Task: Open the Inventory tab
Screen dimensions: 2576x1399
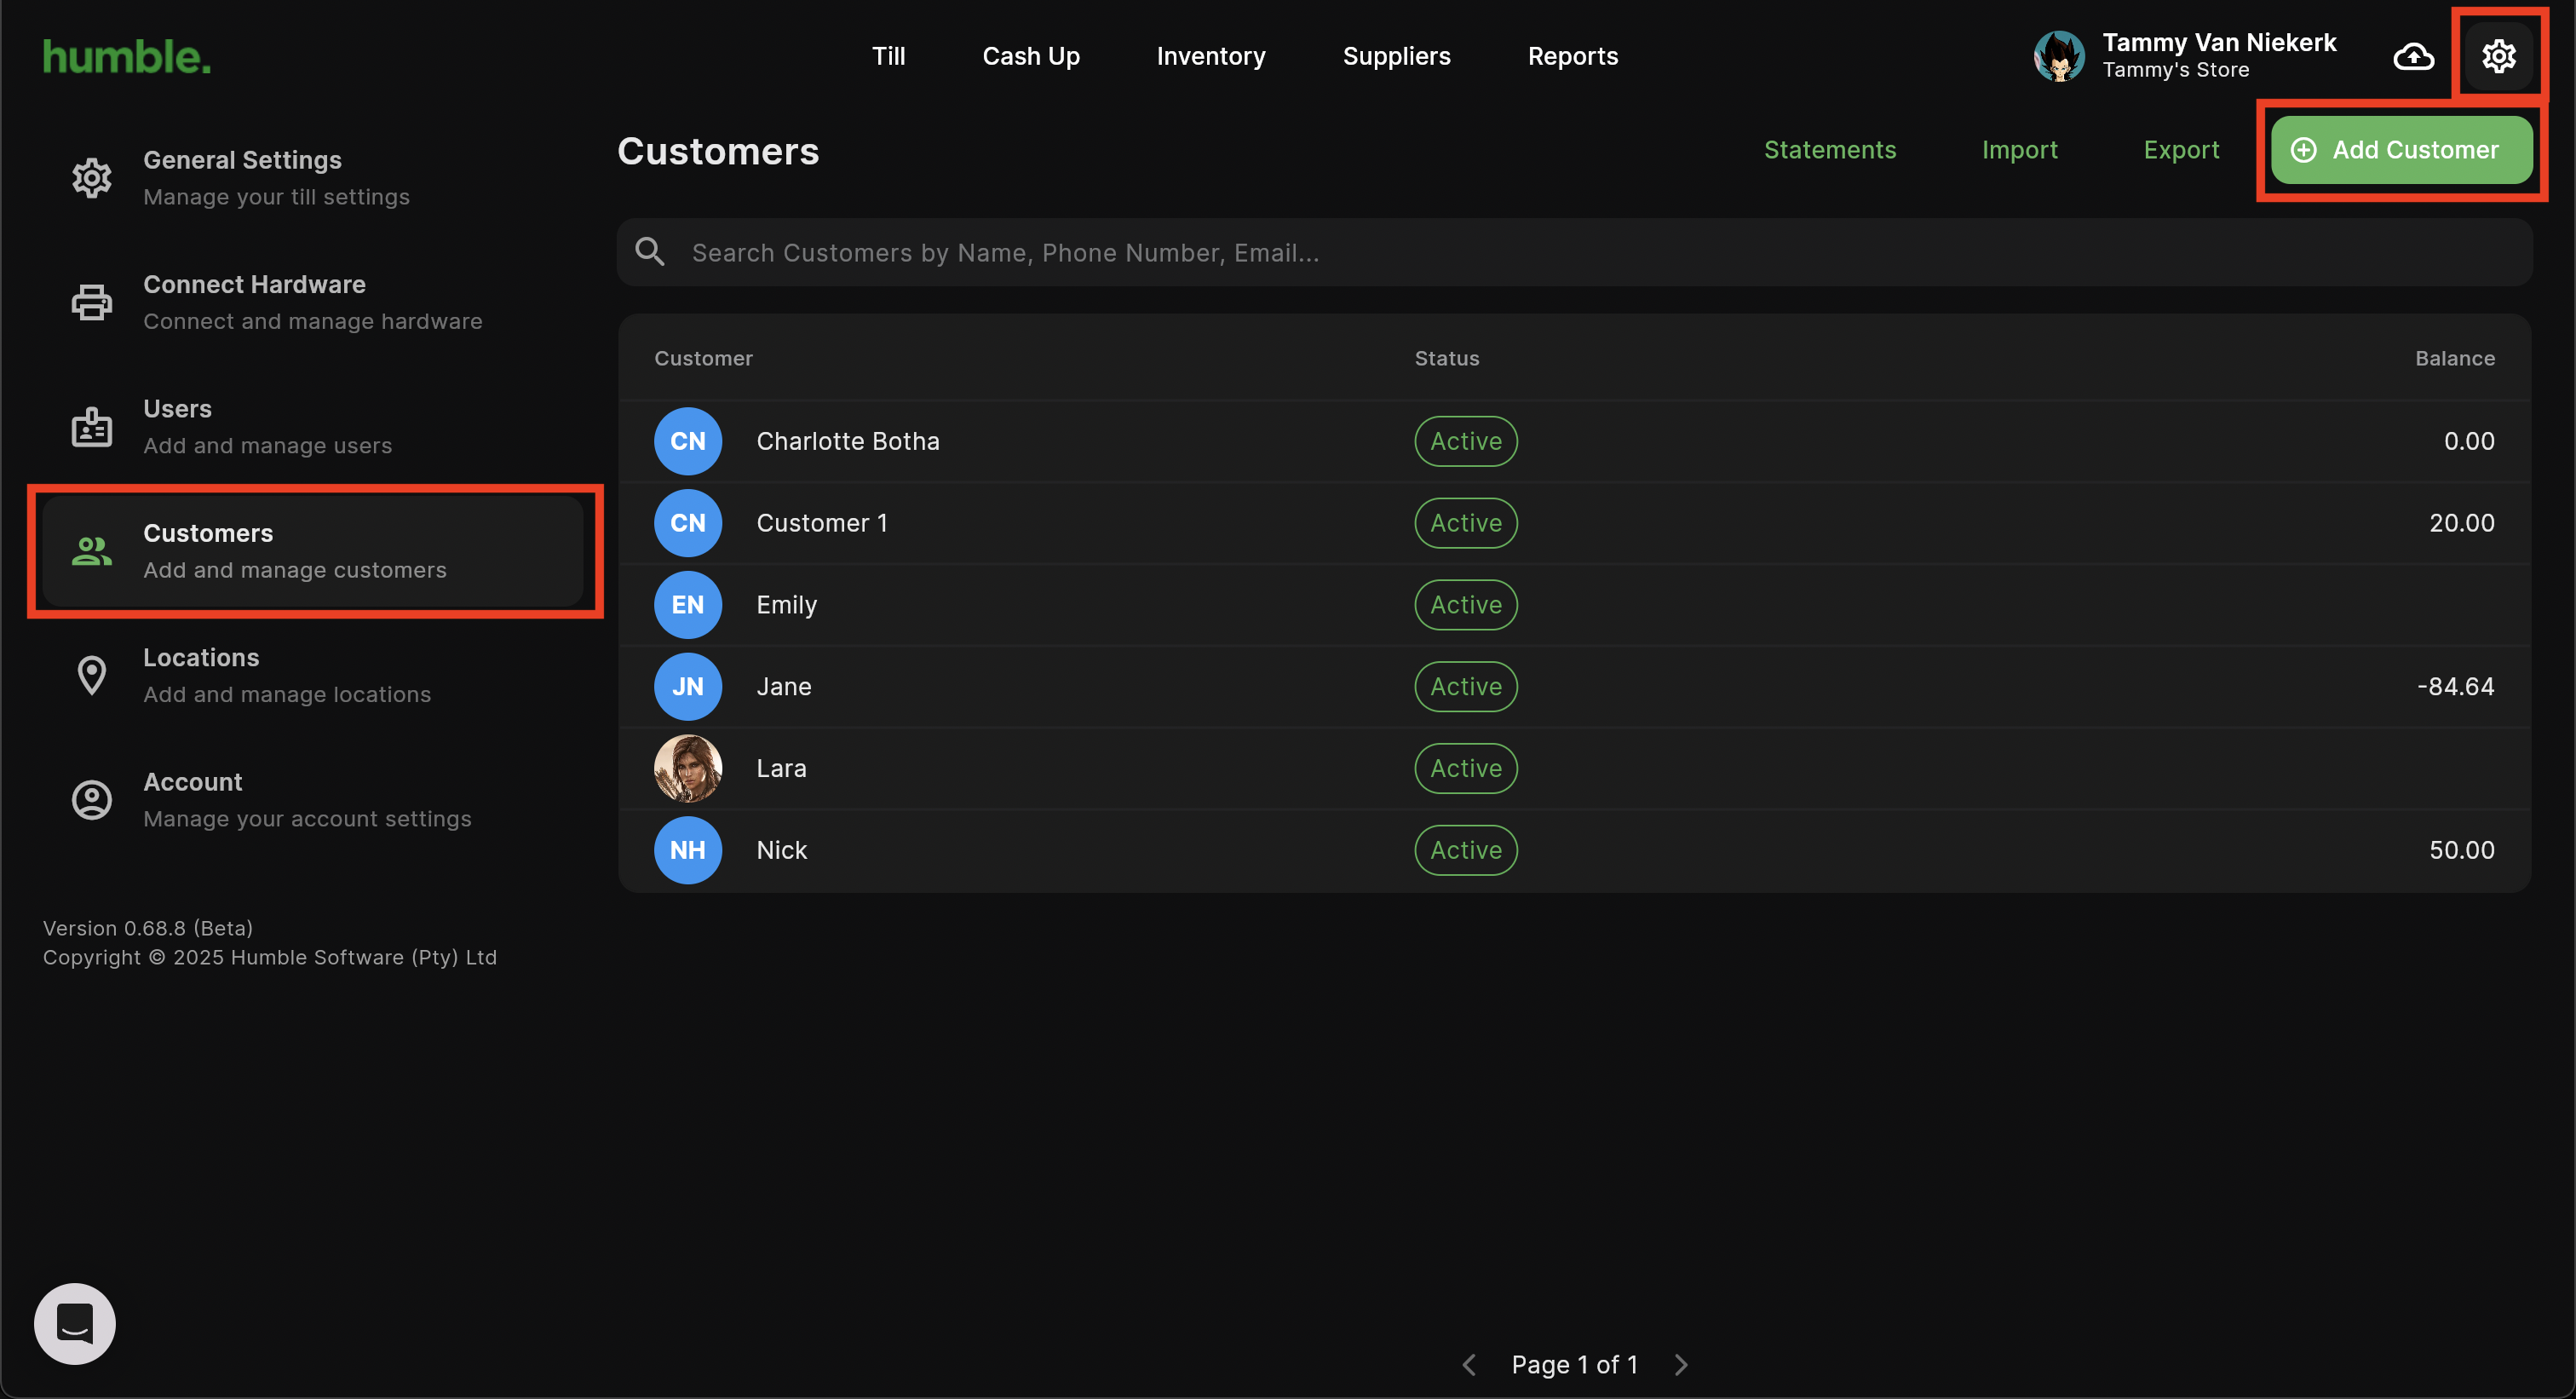Action: tap(1211, 56)
